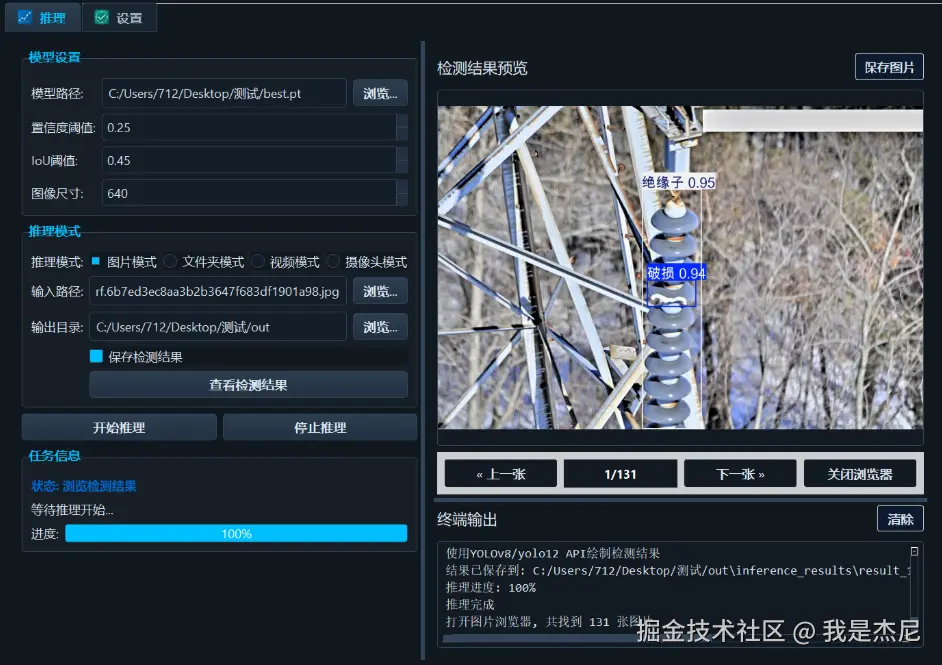Click the 100% progress bar
This screenshot has width=942, height=665.
[x=236, y=533]
